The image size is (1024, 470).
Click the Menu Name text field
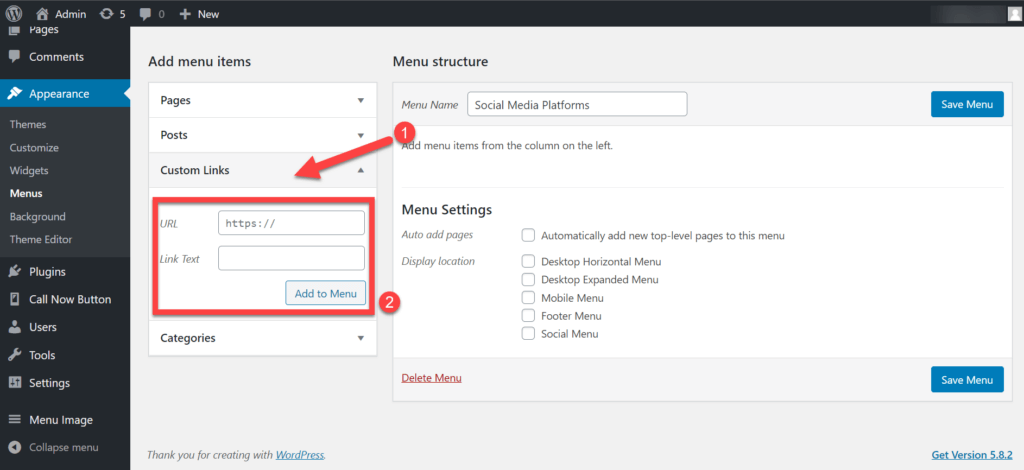(x=577, y=104)
